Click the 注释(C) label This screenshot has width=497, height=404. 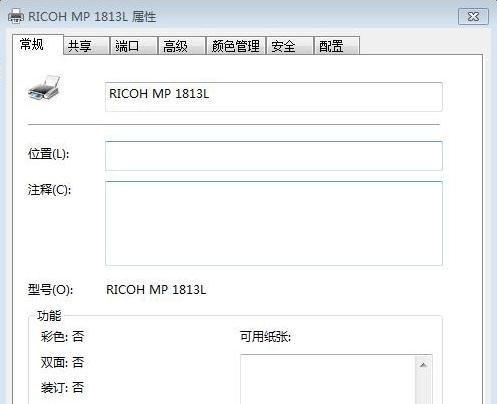point(49,190)
